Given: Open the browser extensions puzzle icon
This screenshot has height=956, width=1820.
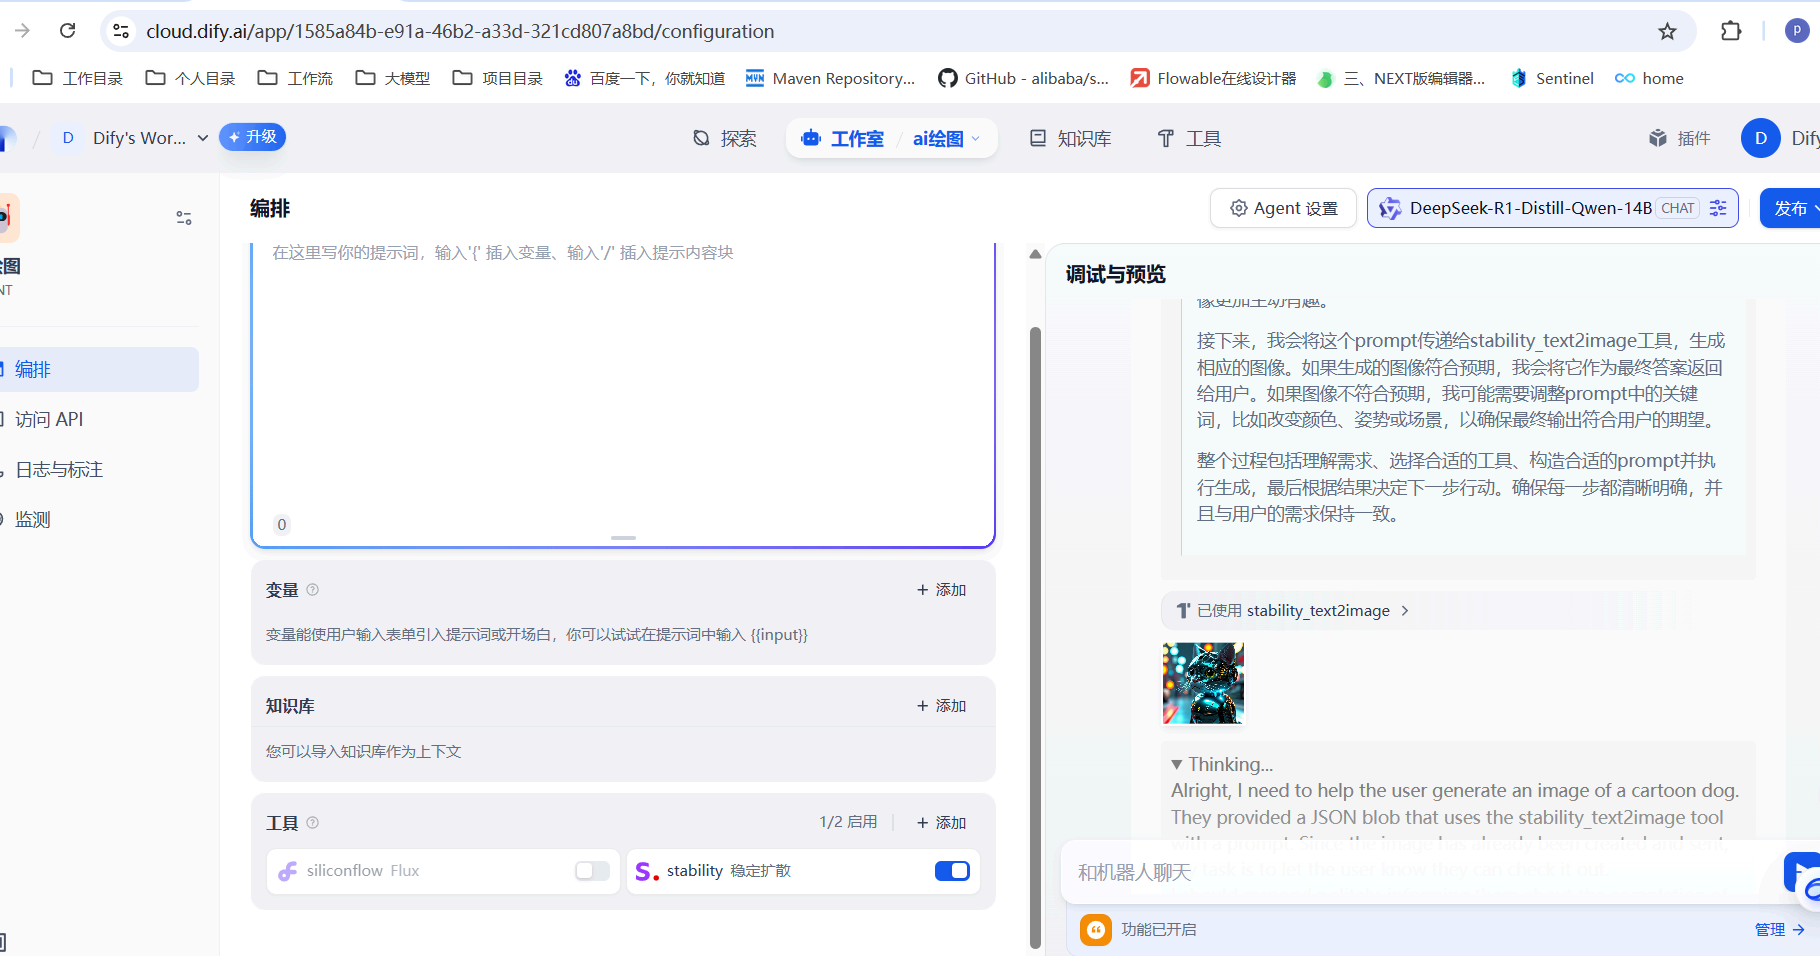Looking at the screenshot, I should tap(1731, 31).
